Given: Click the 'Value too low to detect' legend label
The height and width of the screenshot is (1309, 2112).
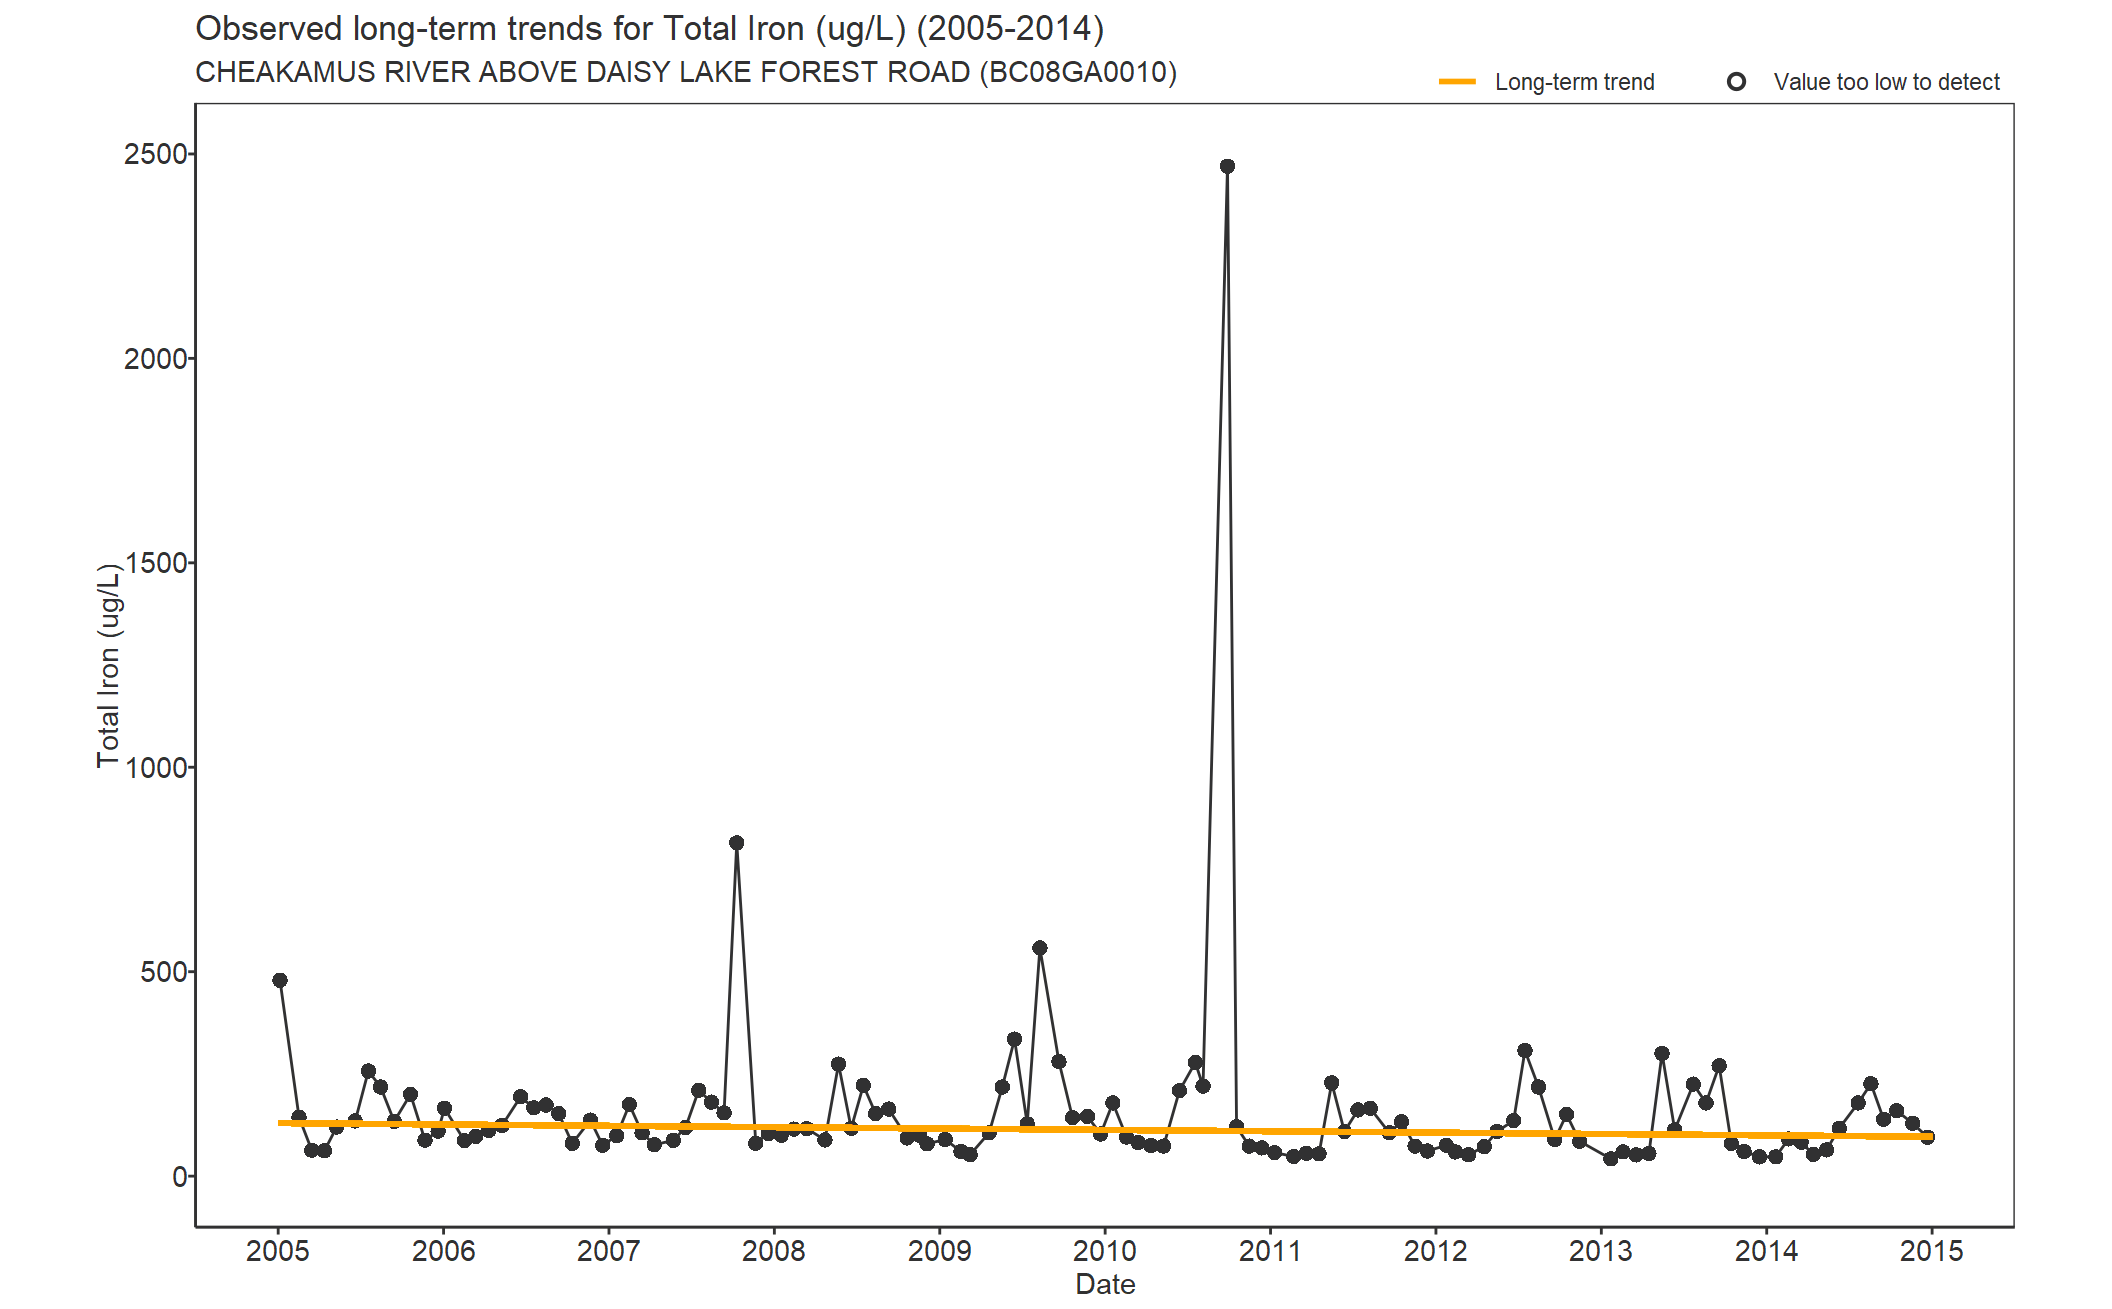Looking at the screenshot, I should point(1886,82).
